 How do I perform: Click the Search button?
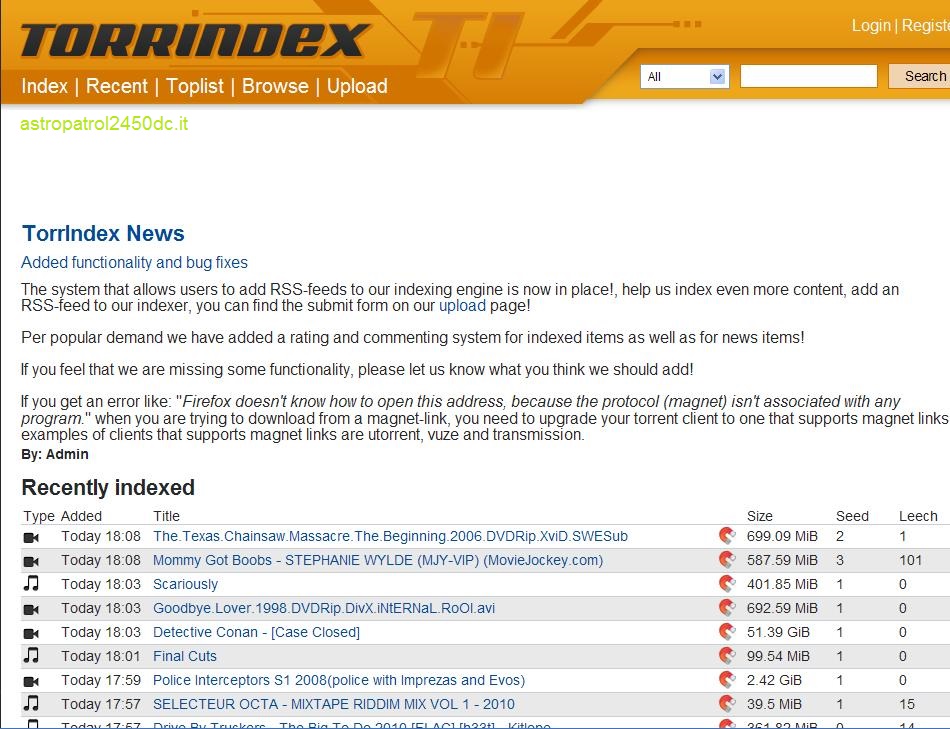[x=919, y=76]
